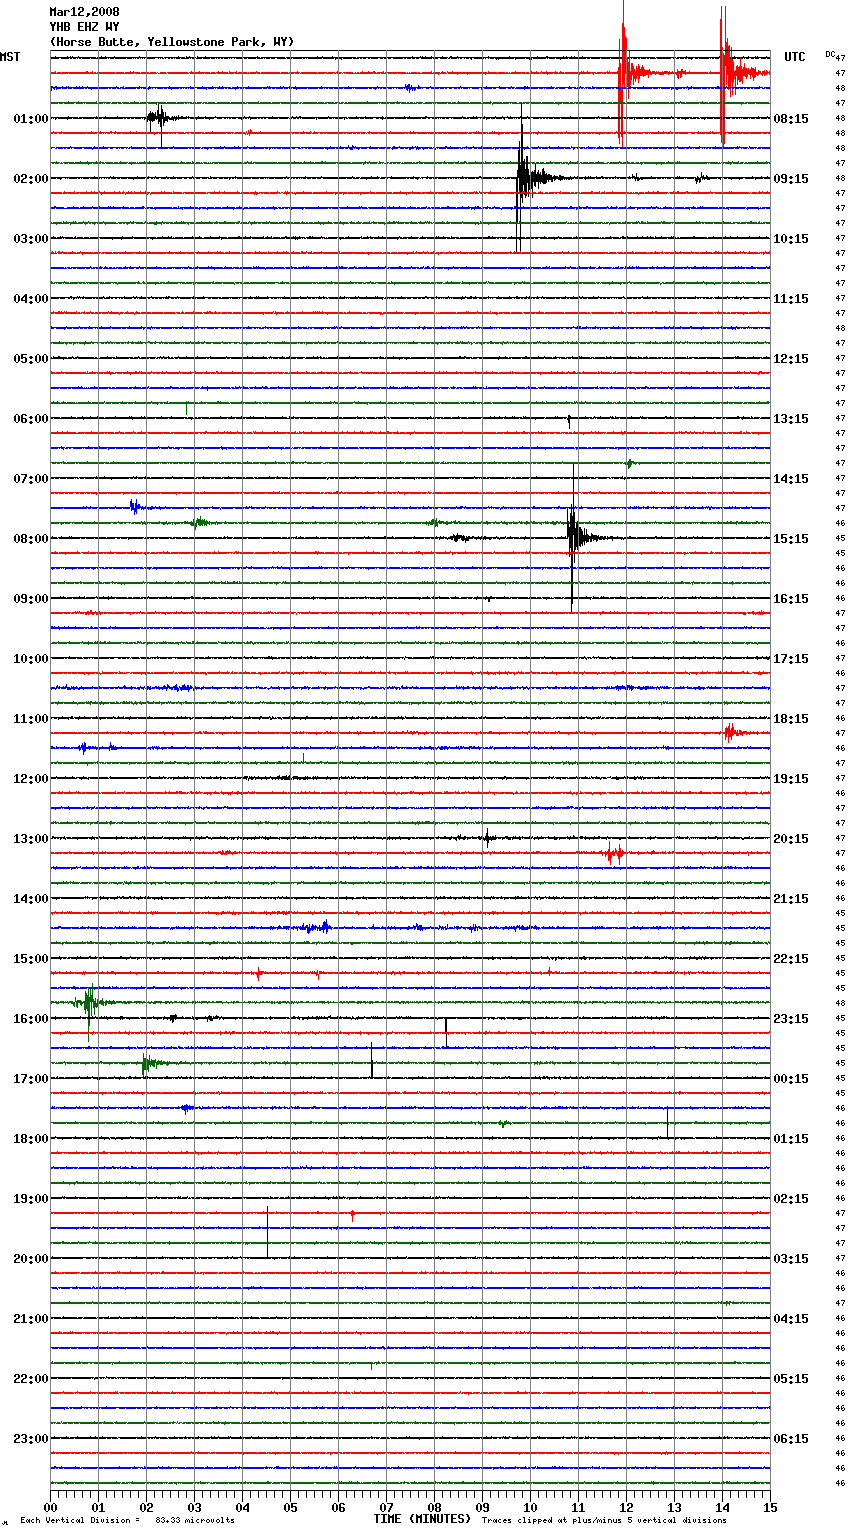The width and height of the screenshot is (850, 1534).
Task: Click "Traces clipped at plus/minus 5 vertical divisions"
Action: point(604,1521)
